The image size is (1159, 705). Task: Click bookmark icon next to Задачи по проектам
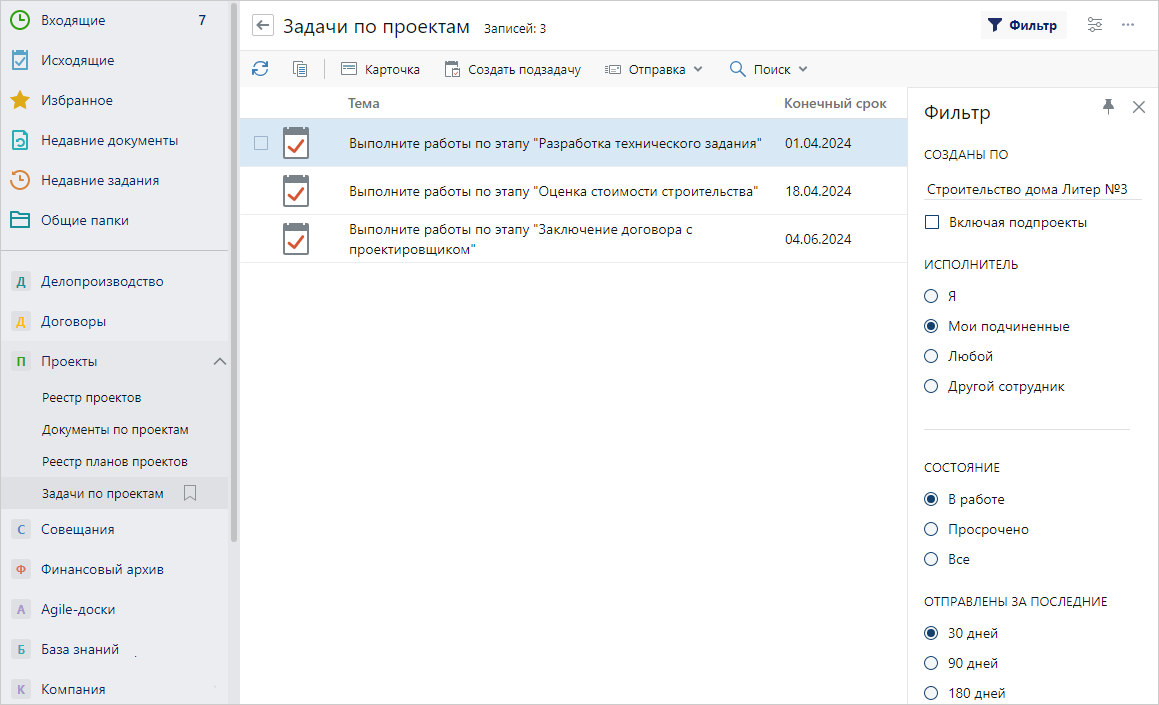click(190, 493)
